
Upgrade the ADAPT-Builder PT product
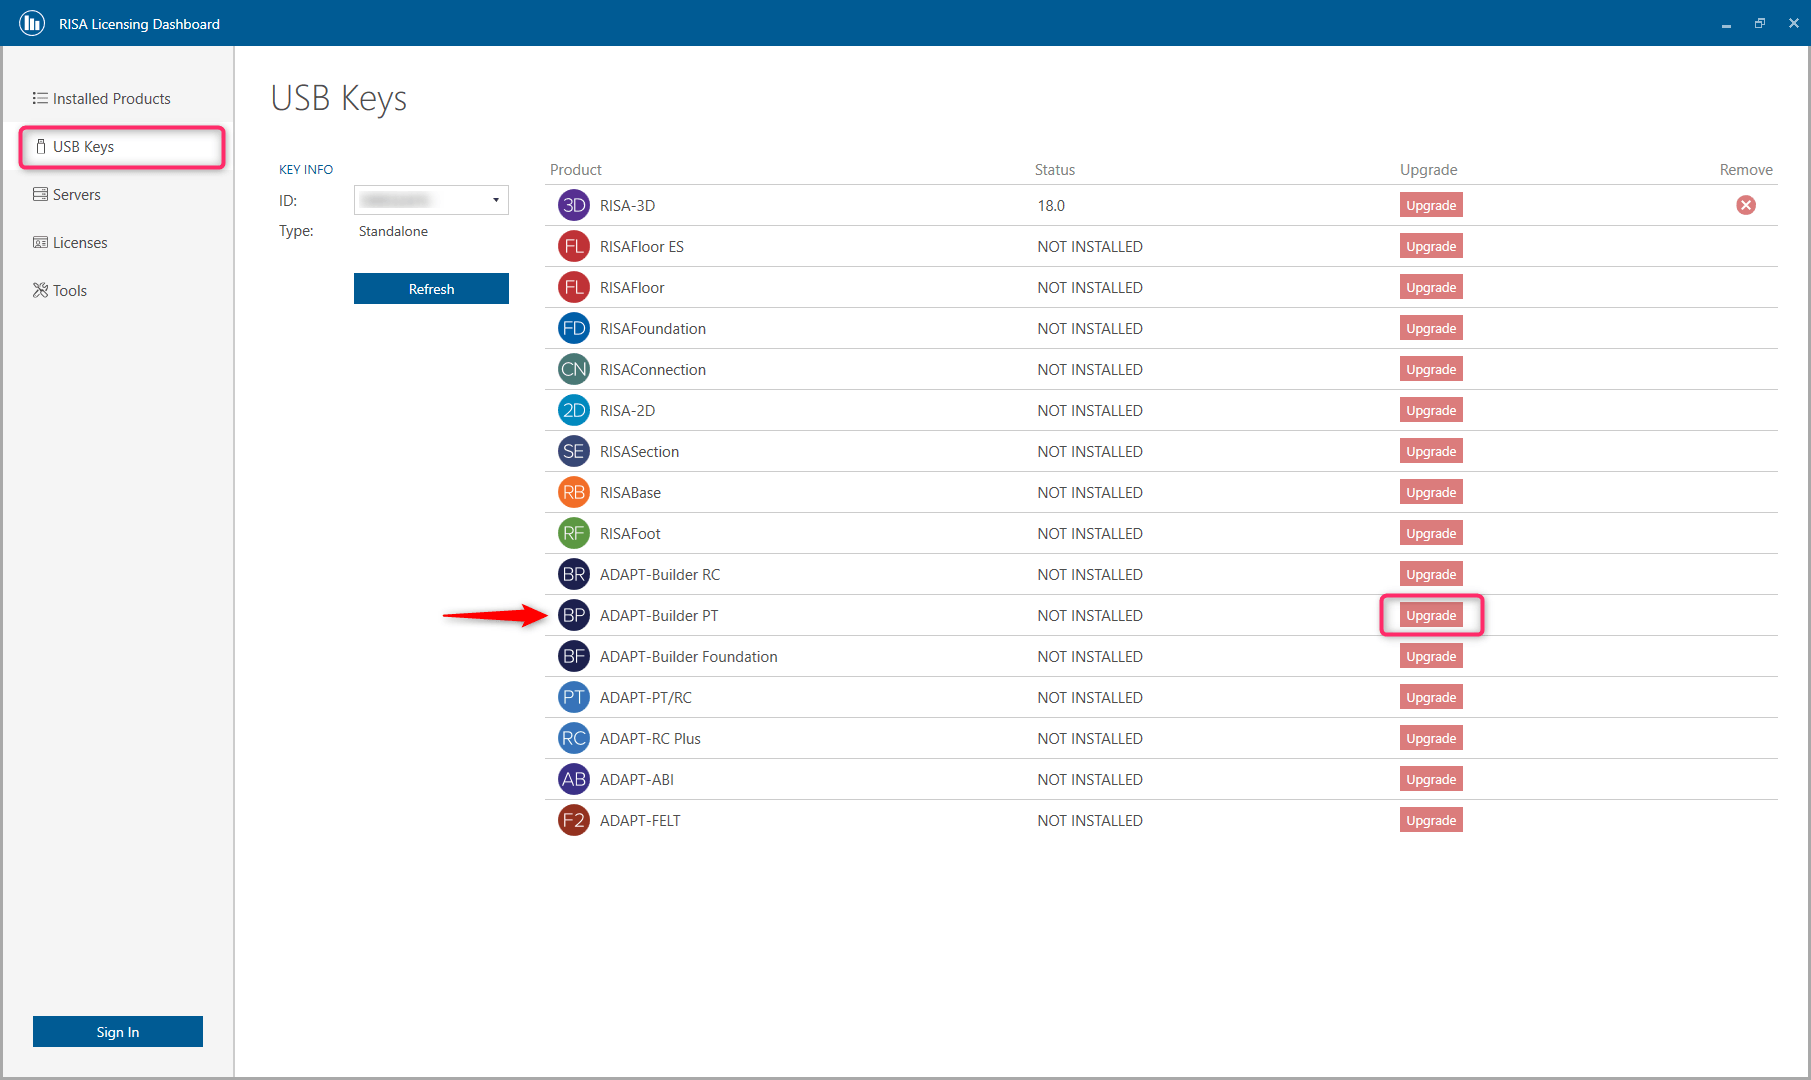point(1430,615)
